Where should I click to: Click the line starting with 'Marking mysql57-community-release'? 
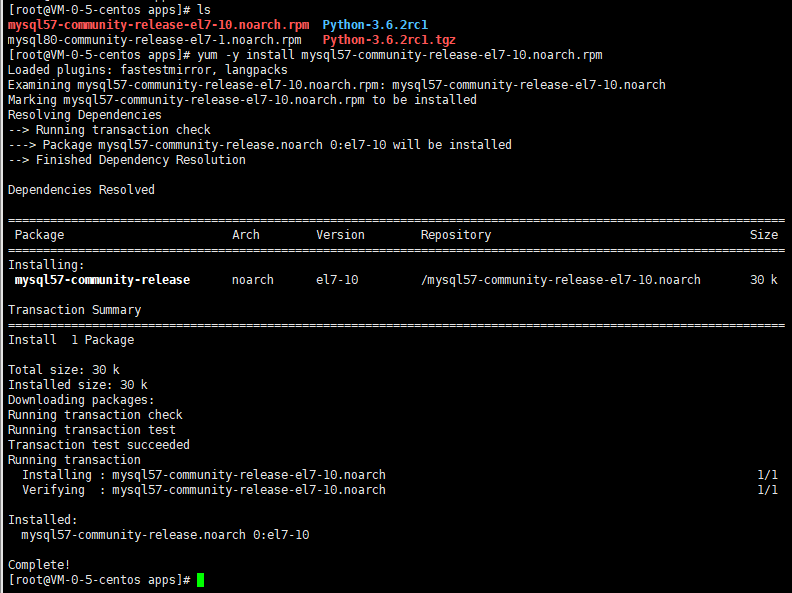tap(242, 100)
